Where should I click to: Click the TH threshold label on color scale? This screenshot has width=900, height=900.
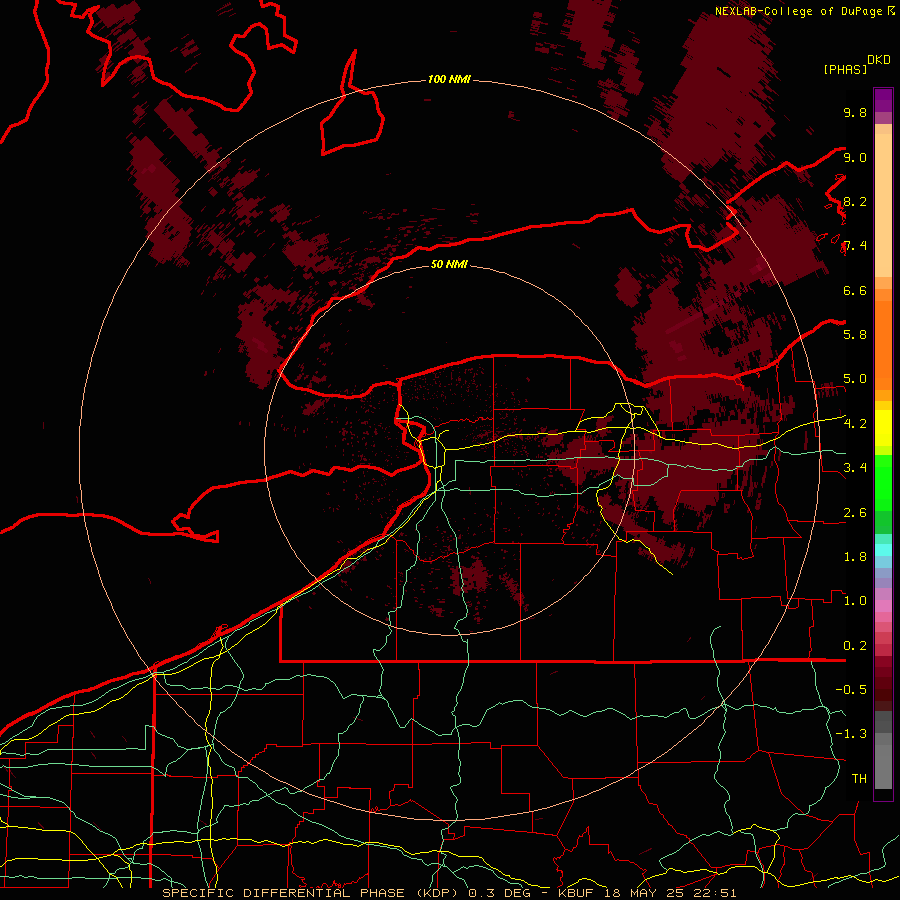click(x=859, y=779)
